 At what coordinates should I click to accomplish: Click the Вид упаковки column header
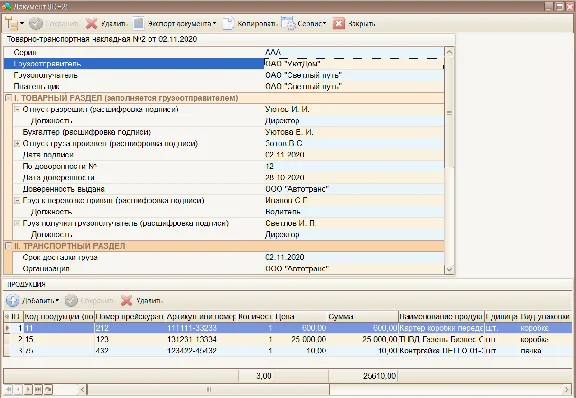(545, 316)
